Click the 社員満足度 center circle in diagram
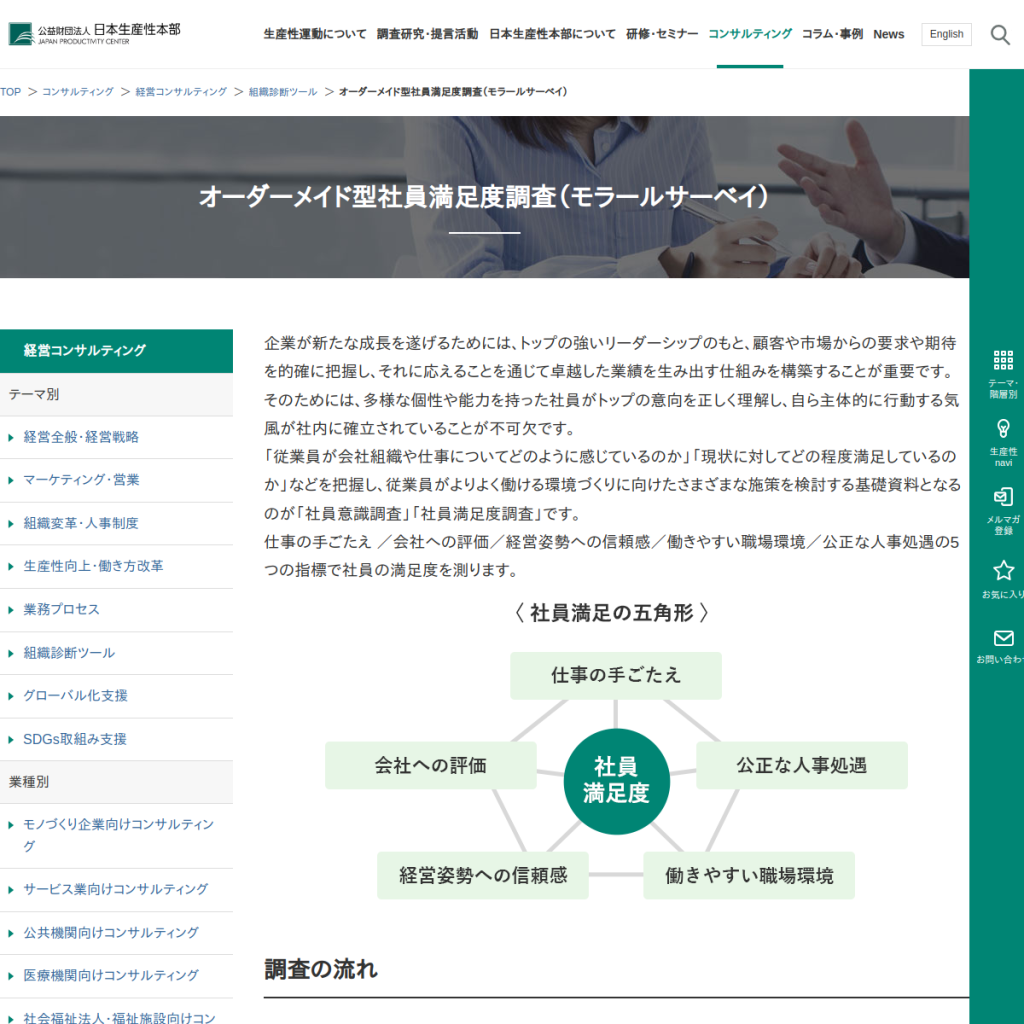1024x1024 pixels. (616, 781)
